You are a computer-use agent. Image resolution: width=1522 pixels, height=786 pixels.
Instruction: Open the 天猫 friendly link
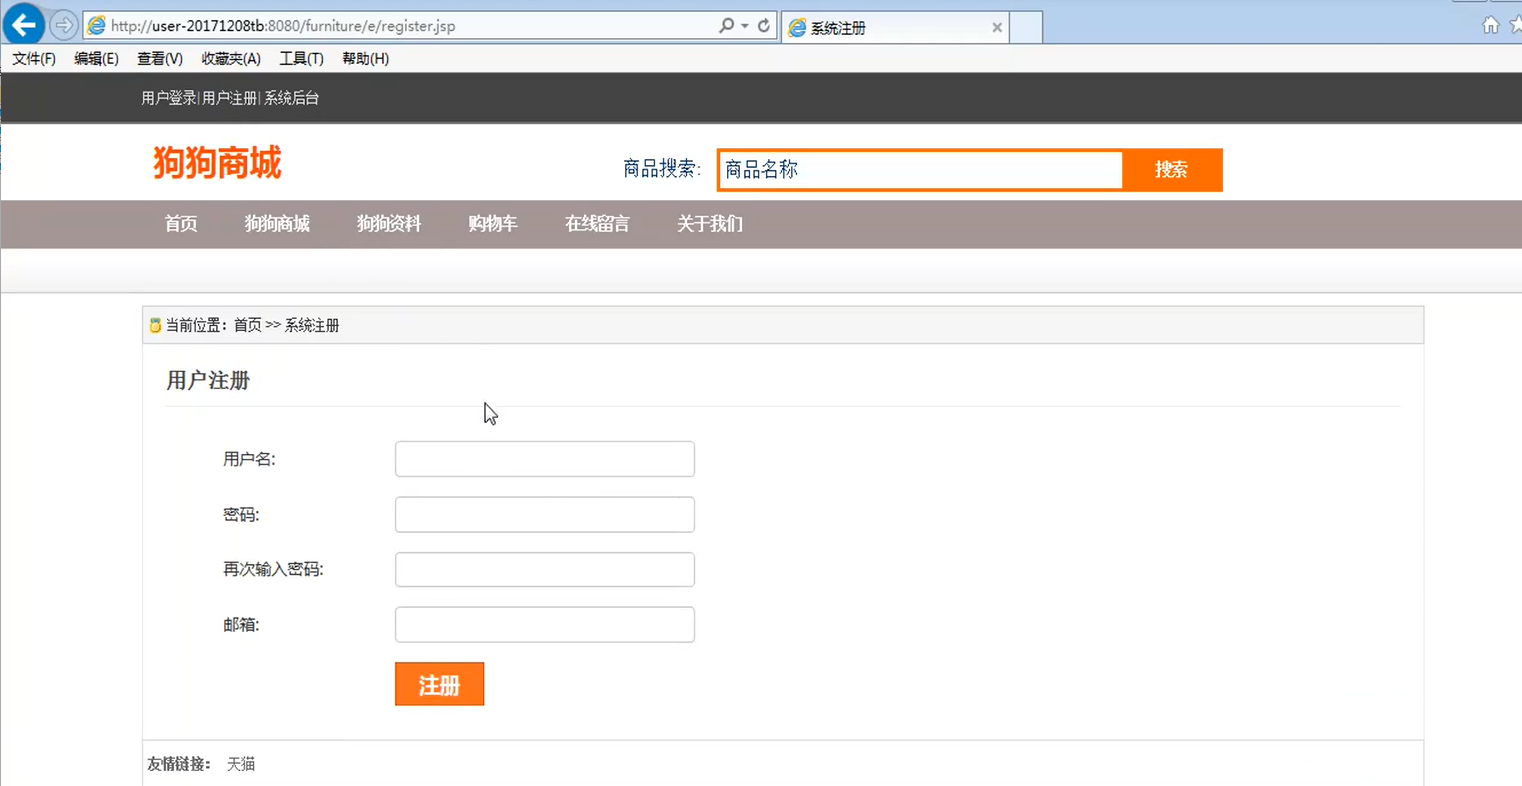tap(241, 764)
